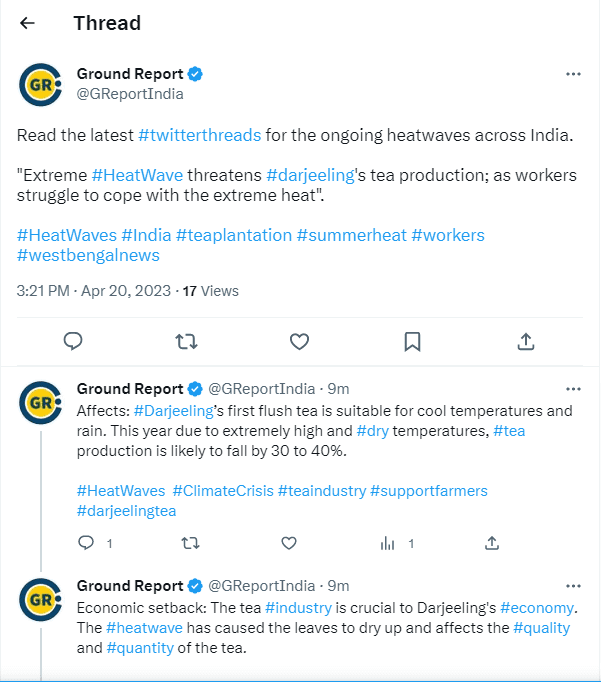The height and width of the screenshot is (682, 601).
Task: Open the #ClimateCrisis hashtag link
Action: pyautogui.click(x=223, y=491)
